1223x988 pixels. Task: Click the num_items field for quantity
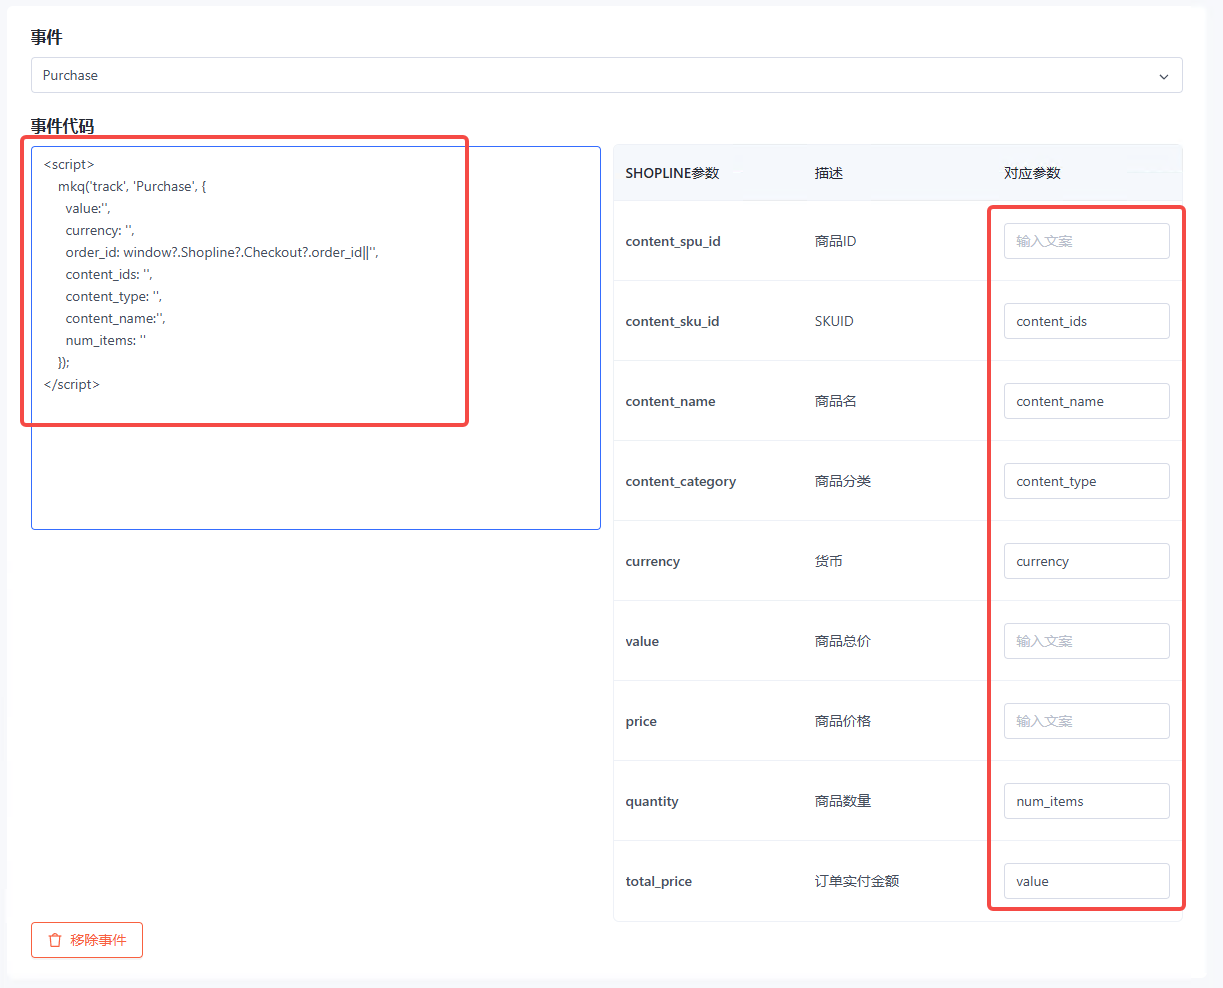click(1086, 801)
